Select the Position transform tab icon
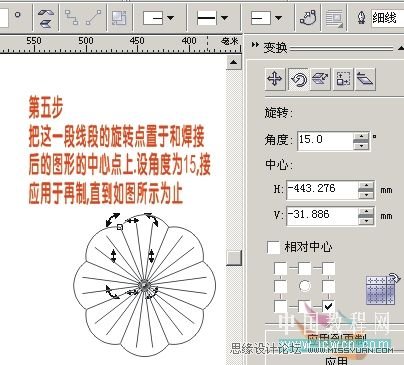This screenshot has width=404, height=365. click(x=275, y=79)
